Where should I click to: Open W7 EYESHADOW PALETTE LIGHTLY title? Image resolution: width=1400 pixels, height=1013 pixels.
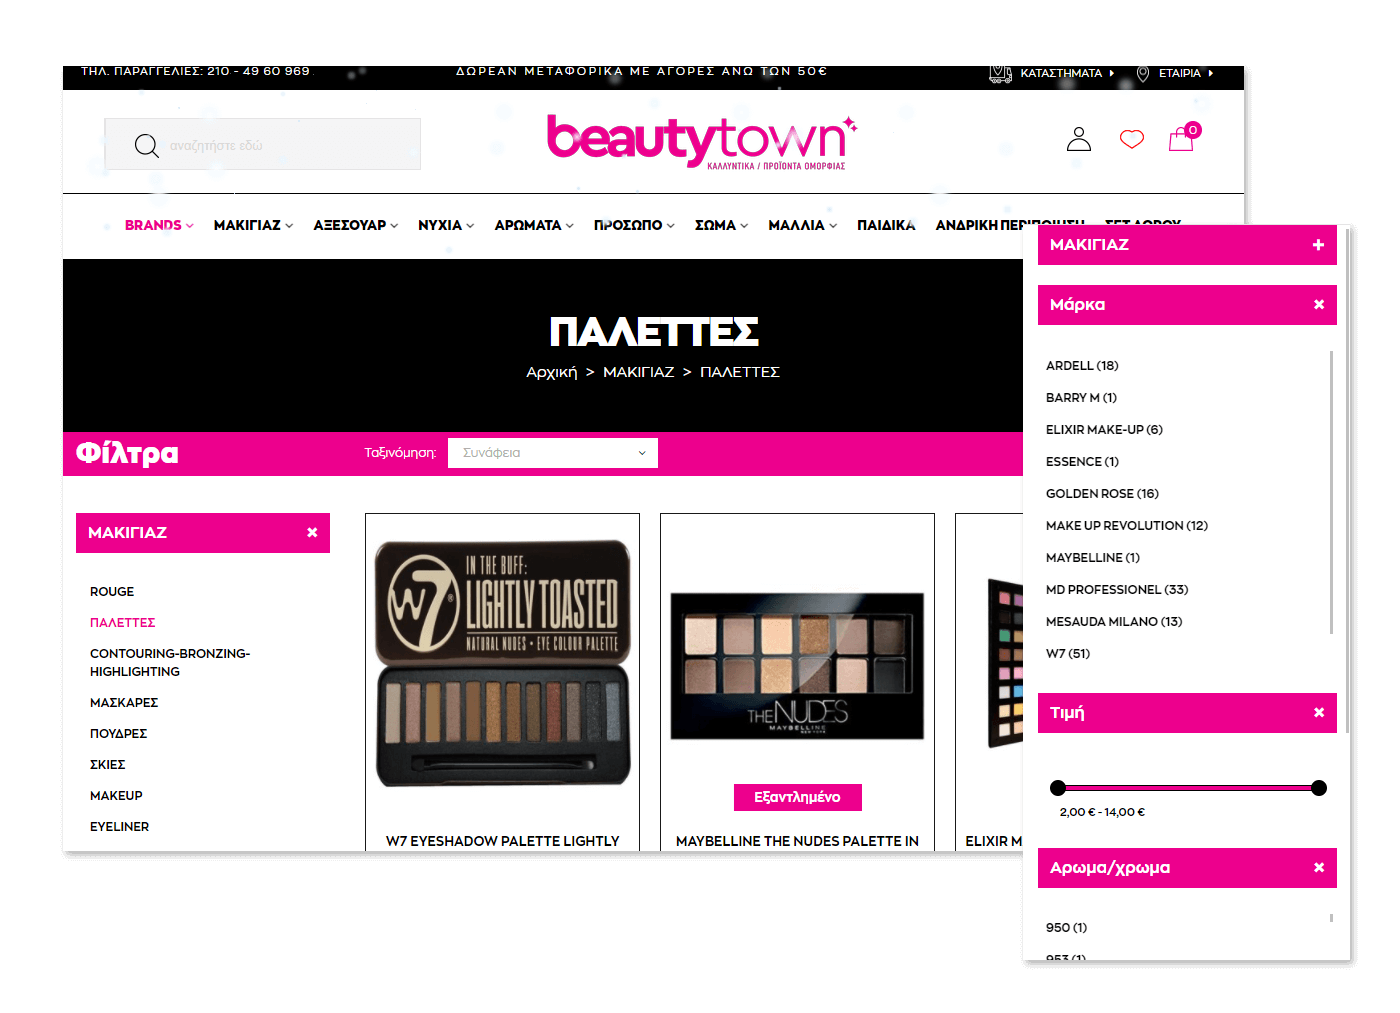(x=503, y=842)
